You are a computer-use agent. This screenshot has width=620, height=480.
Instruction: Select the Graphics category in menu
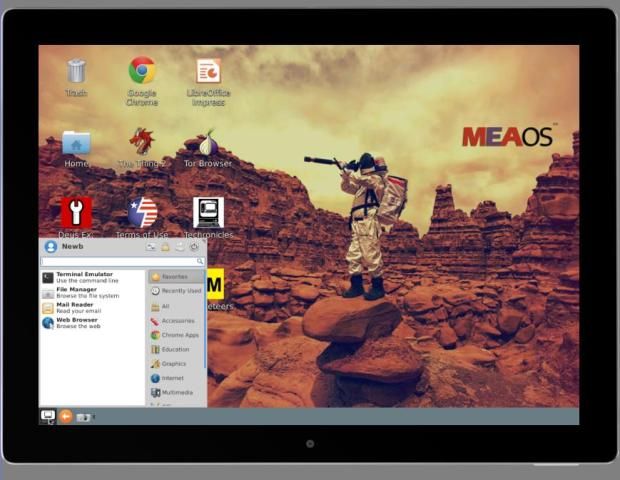click(174, 364)
